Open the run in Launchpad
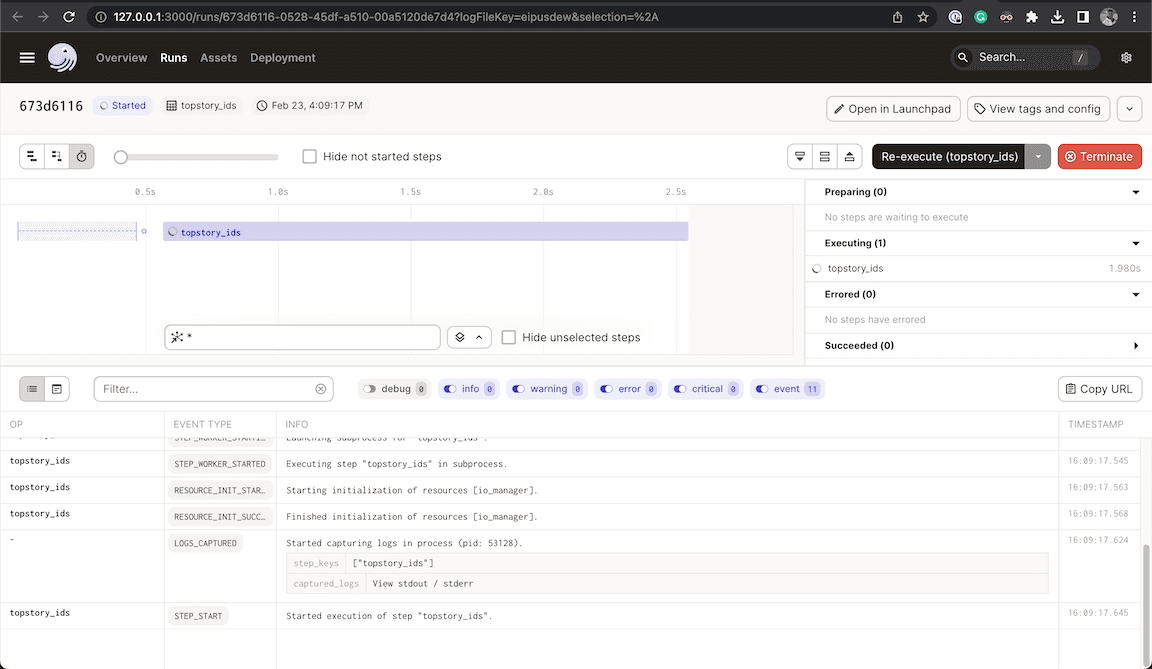Viewport: 1152px width, 669px height. tap(893, 108)
